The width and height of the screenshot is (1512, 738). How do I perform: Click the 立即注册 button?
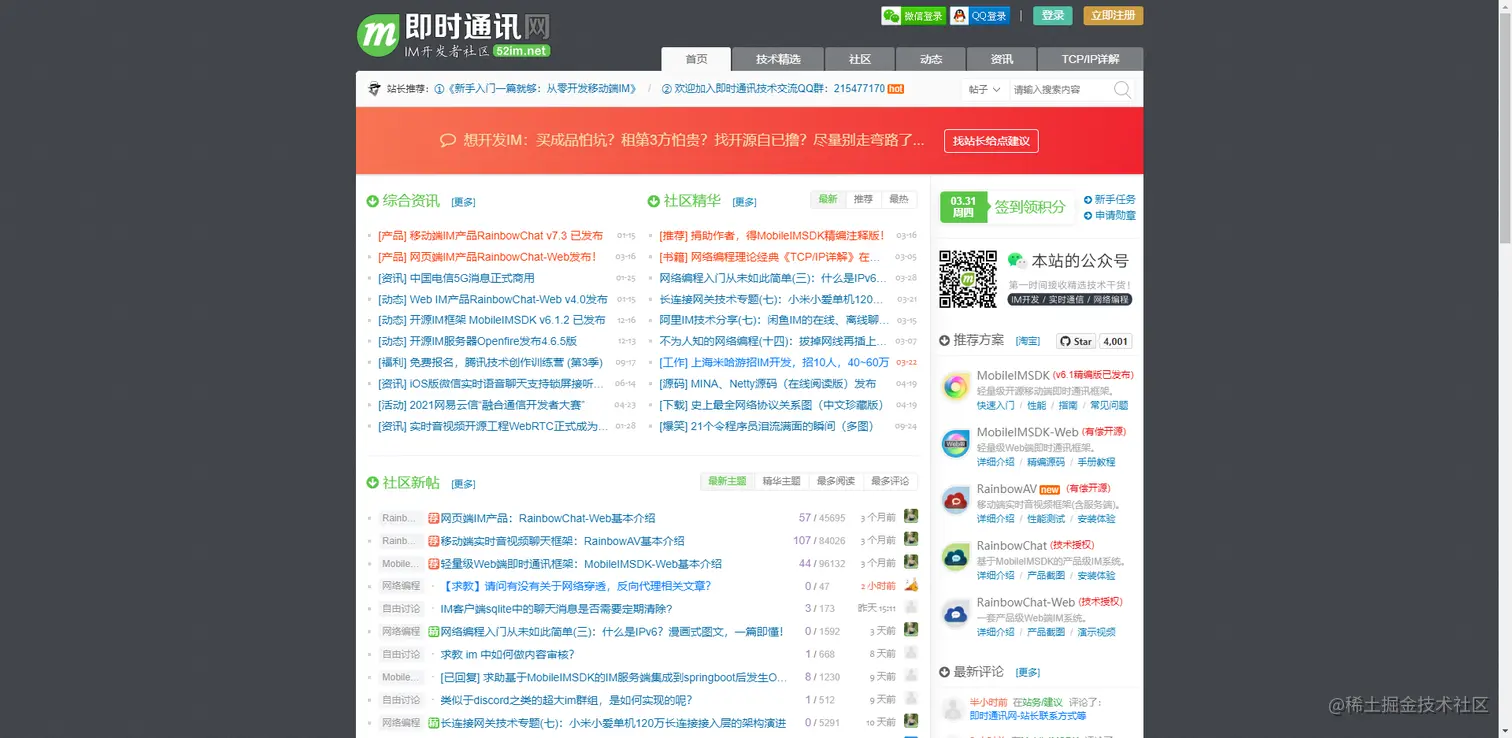click(x=1113, y=16)
